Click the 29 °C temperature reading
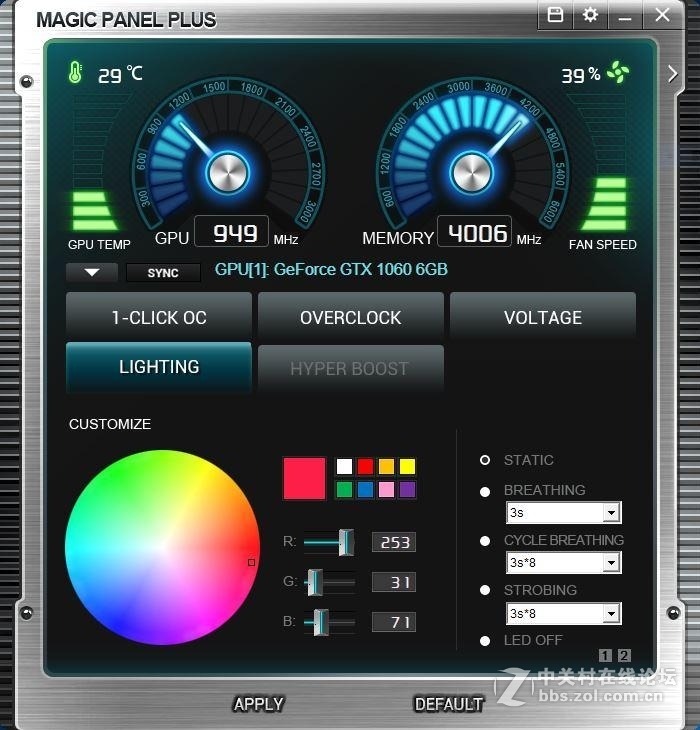700x730 pixels. (x=120, y=74)
